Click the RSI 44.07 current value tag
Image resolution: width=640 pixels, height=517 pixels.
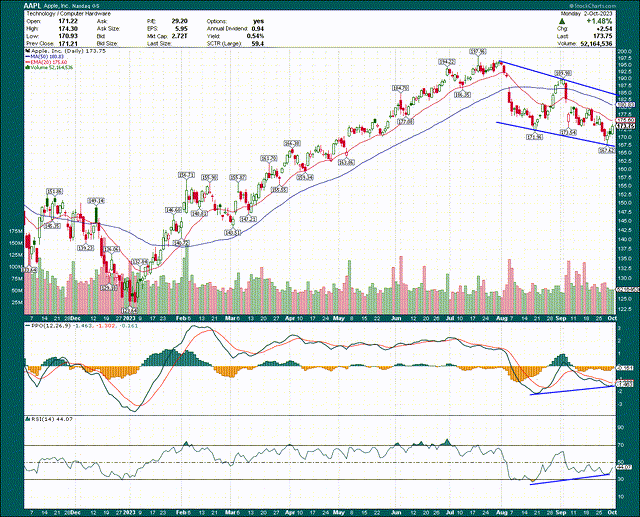pyautogui.click(x=624, y=467)
